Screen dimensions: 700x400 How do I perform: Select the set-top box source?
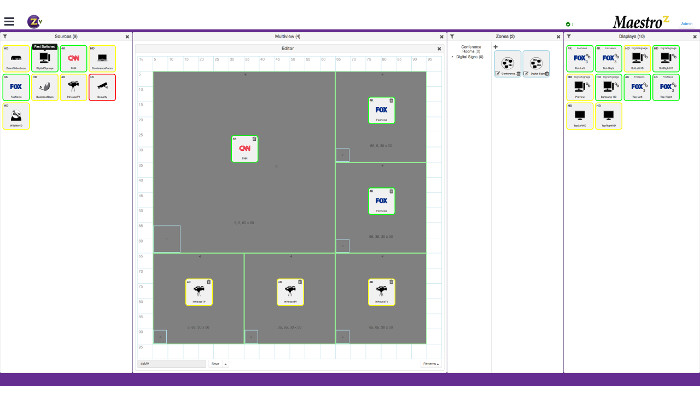(x=16, y=58)
